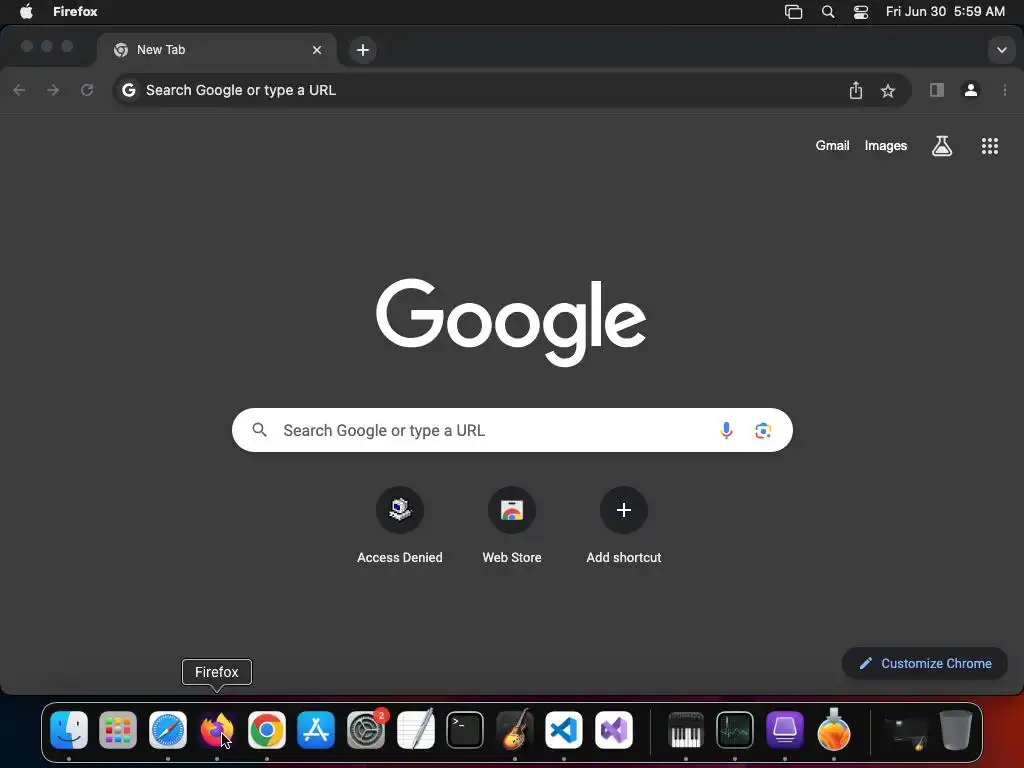This screenshot has height=768, width=1024.
Task: Open the Images link
Action: (886, 146)
